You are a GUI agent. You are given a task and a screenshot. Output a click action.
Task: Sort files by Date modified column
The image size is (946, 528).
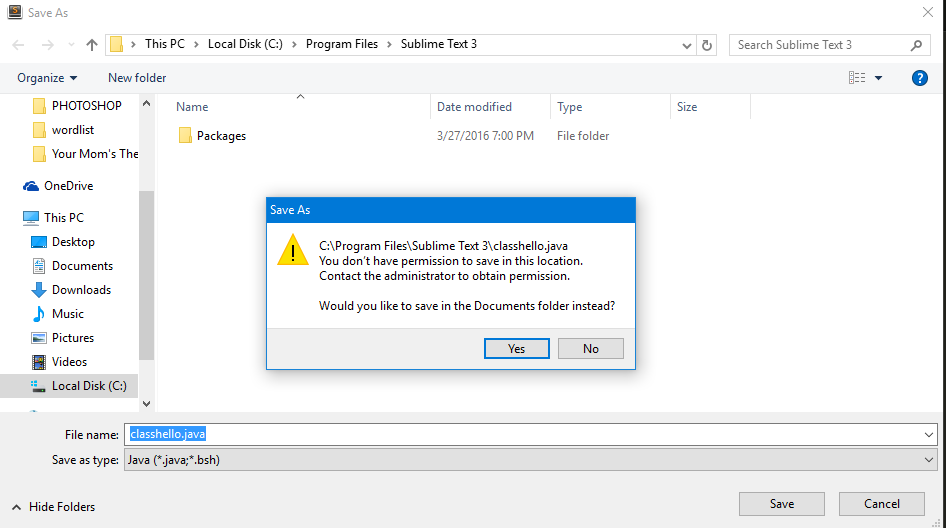474,107
